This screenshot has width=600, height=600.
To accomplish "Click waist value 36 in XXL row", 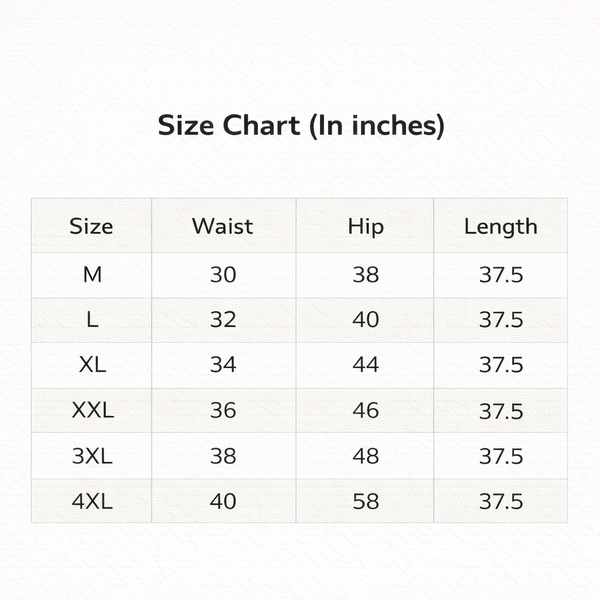I will (223, 411).
